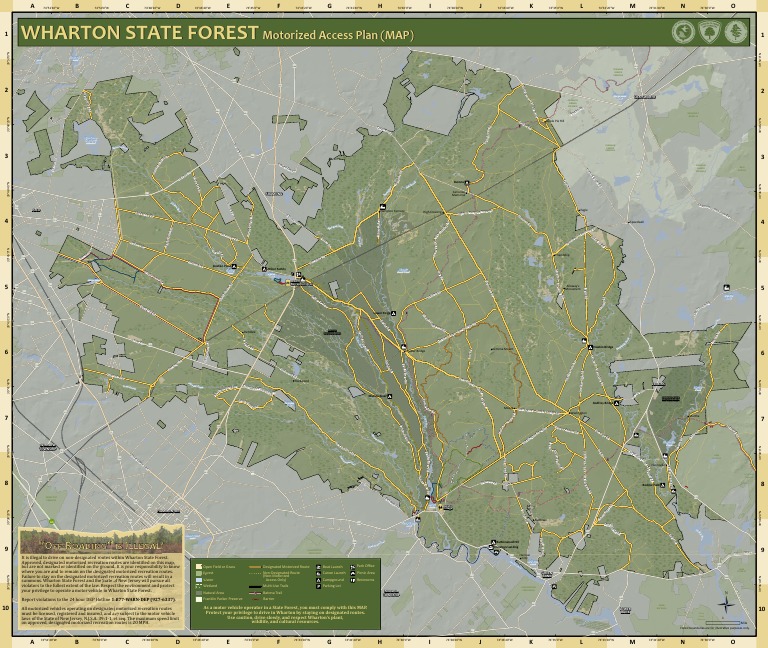The width and height of the screenshot is (768, 648).
Task: Click the Park Office icon in the legend
Action: [353, 567]
